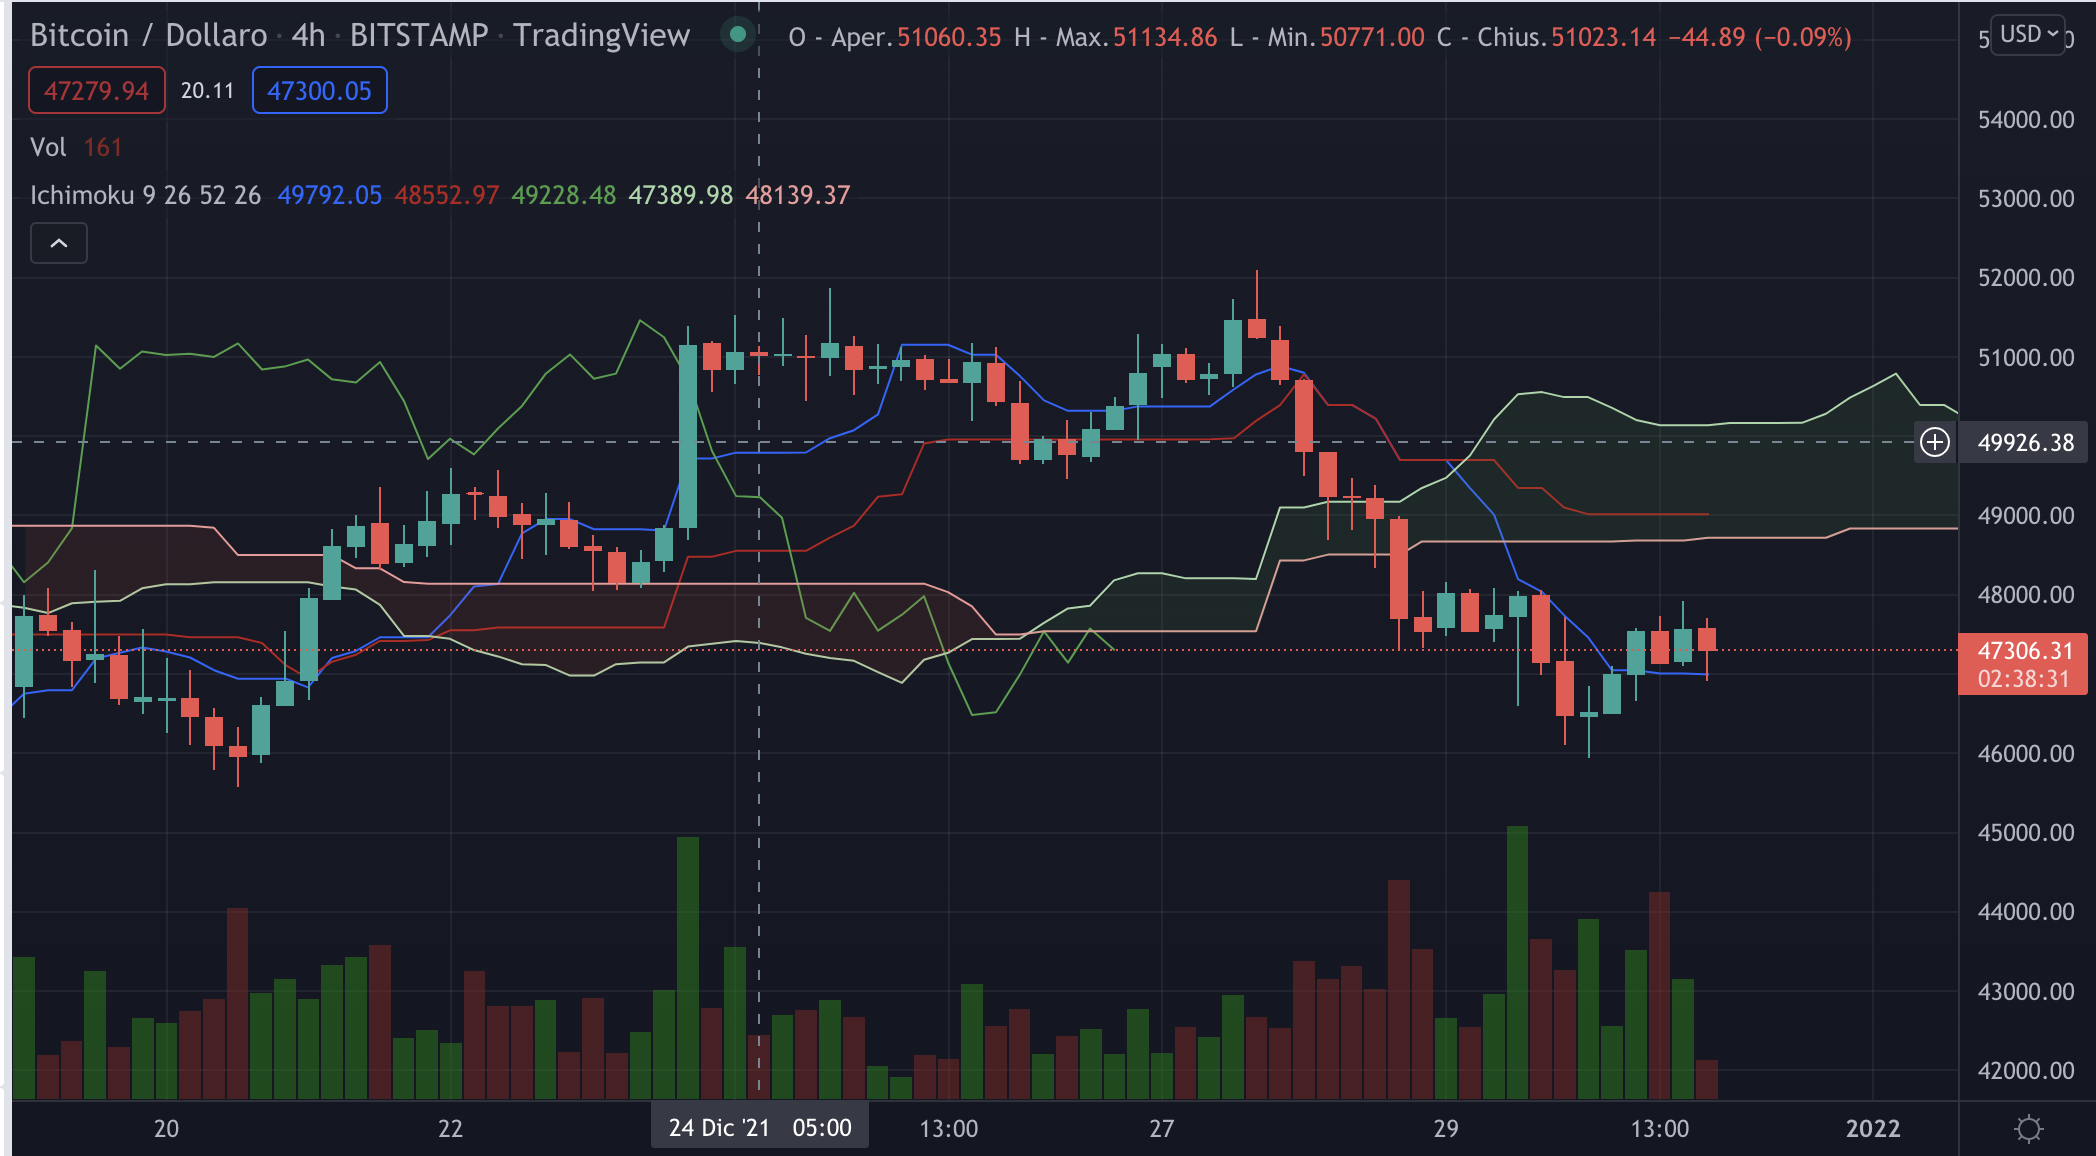Click the Ichimoku value 48139.37
Viewport: 2096px width, 1156px height.
point(798,195)
